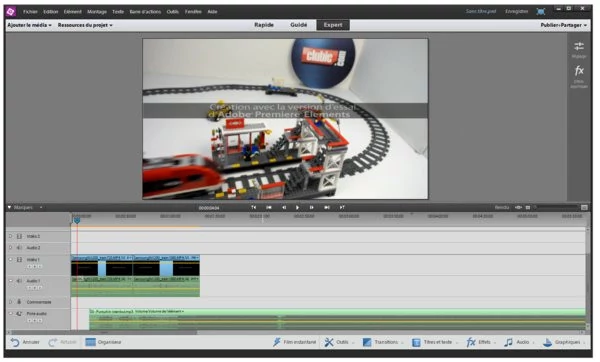
Task: Open the Publier+Partager dropdown
Action: (x=563, y=25)
